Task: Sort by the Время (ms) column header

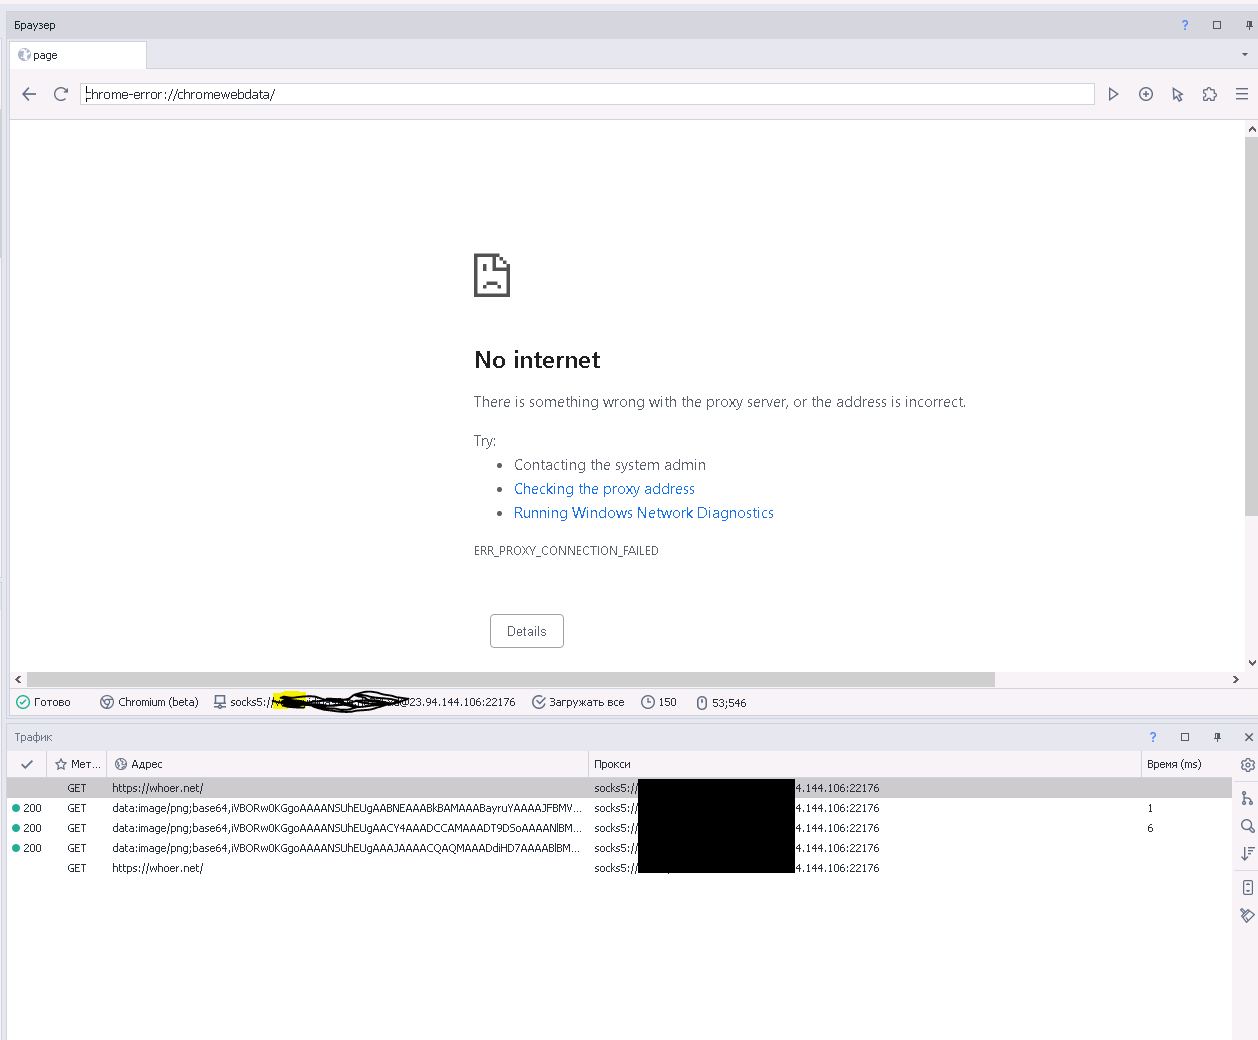Action: pyautogui.click(x=1186, y=764)
